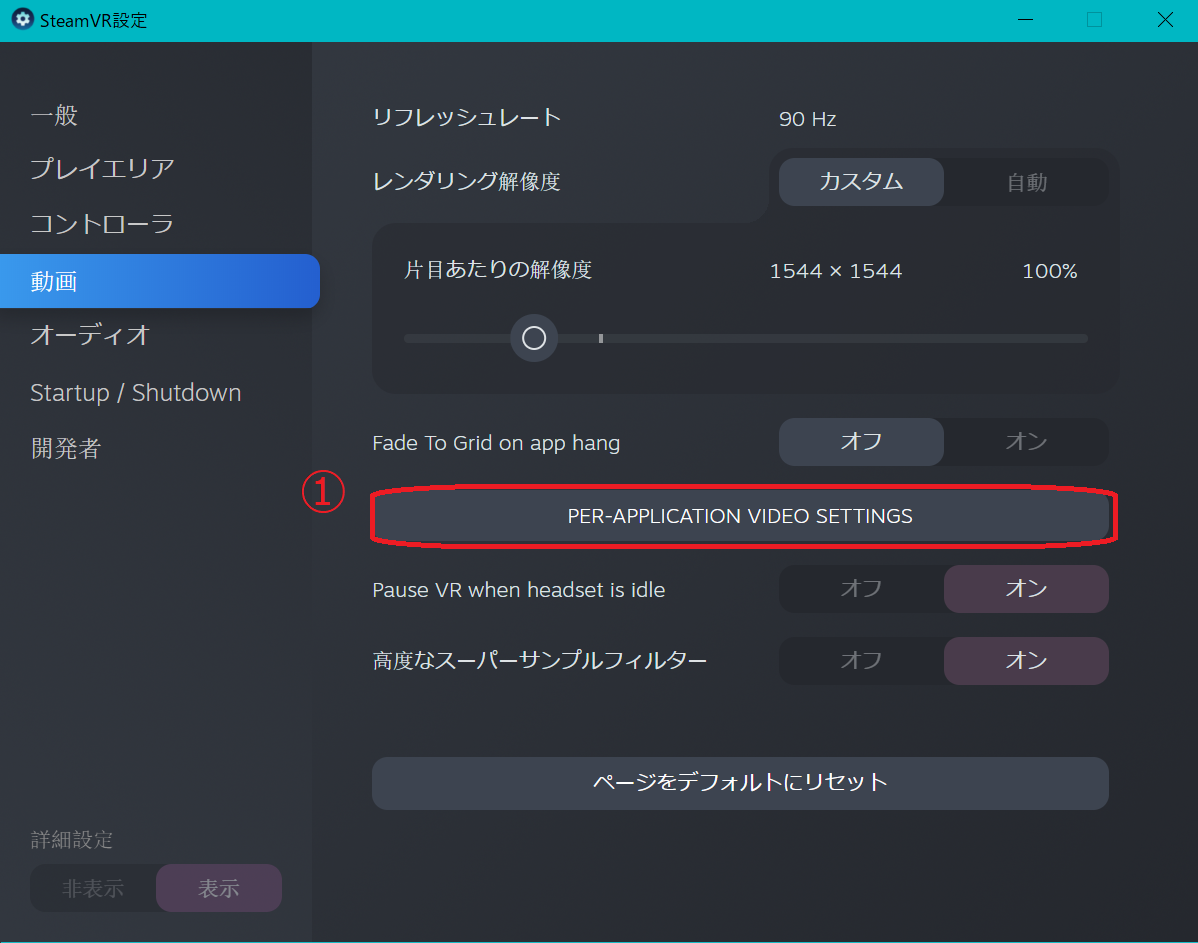Open the 開発者 settings section
This screenshot has width=1198, height=943.
[x=66, y=449]
